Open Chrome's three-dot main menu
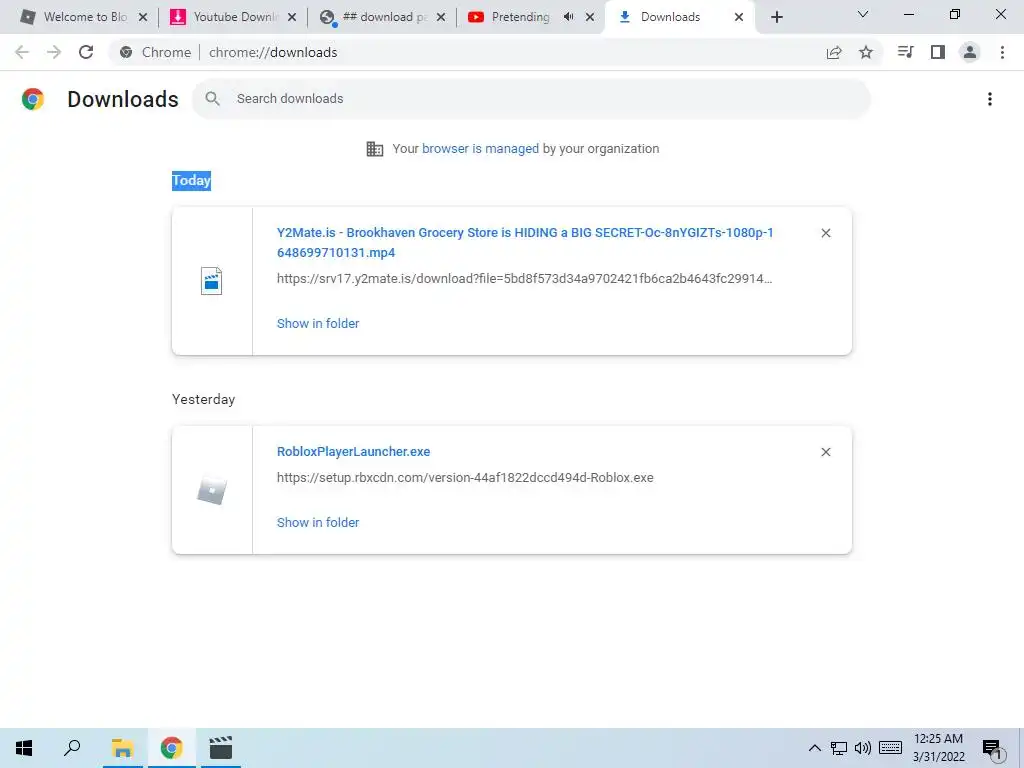 click(x=1002, y=52)
